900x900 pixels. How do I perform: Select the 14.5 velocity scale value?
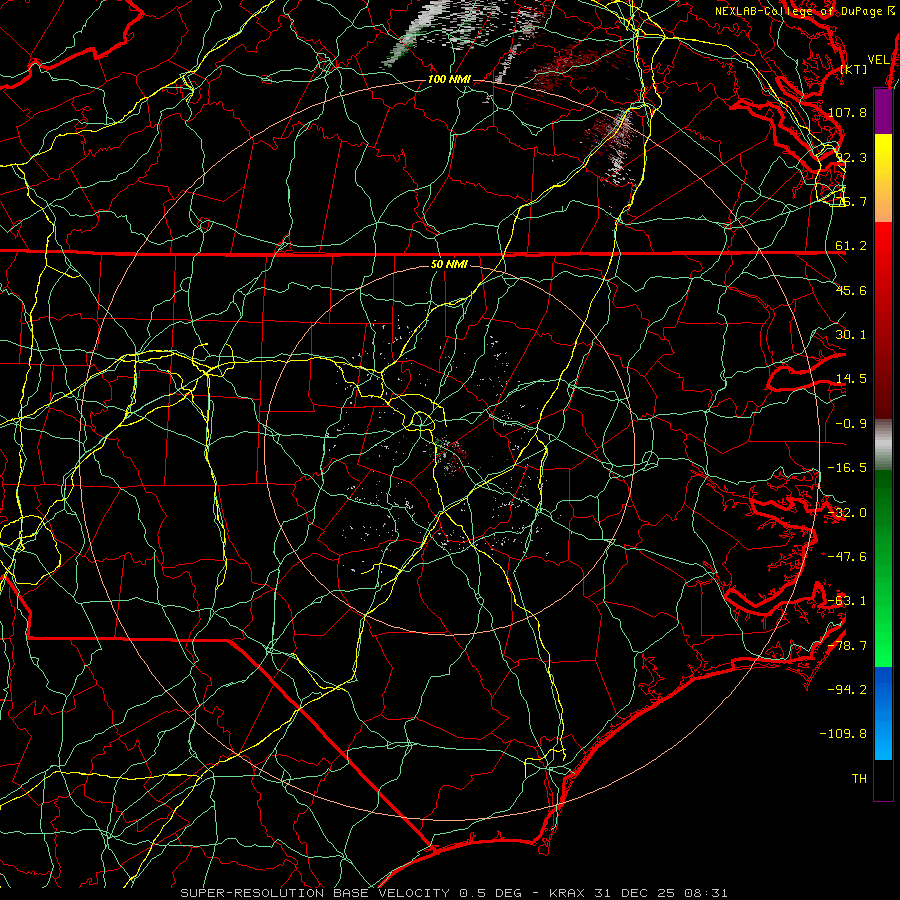tap(851, 379)
